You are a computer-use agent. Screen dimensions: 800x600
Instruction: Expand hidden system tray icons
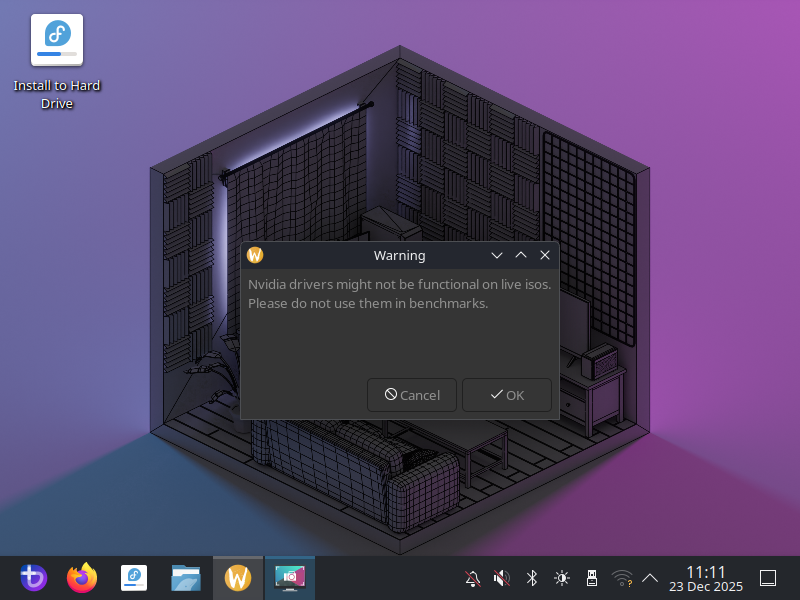(x=649, y=579)
